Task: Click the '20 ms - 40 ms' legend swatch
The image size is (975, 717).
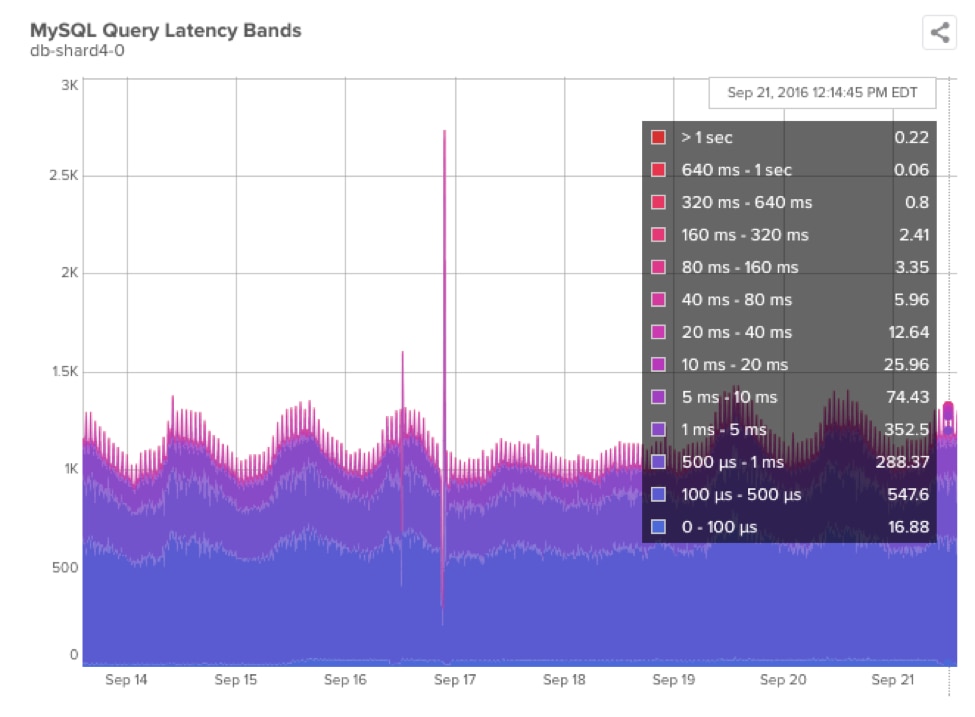Action: (x=658, y=332)
